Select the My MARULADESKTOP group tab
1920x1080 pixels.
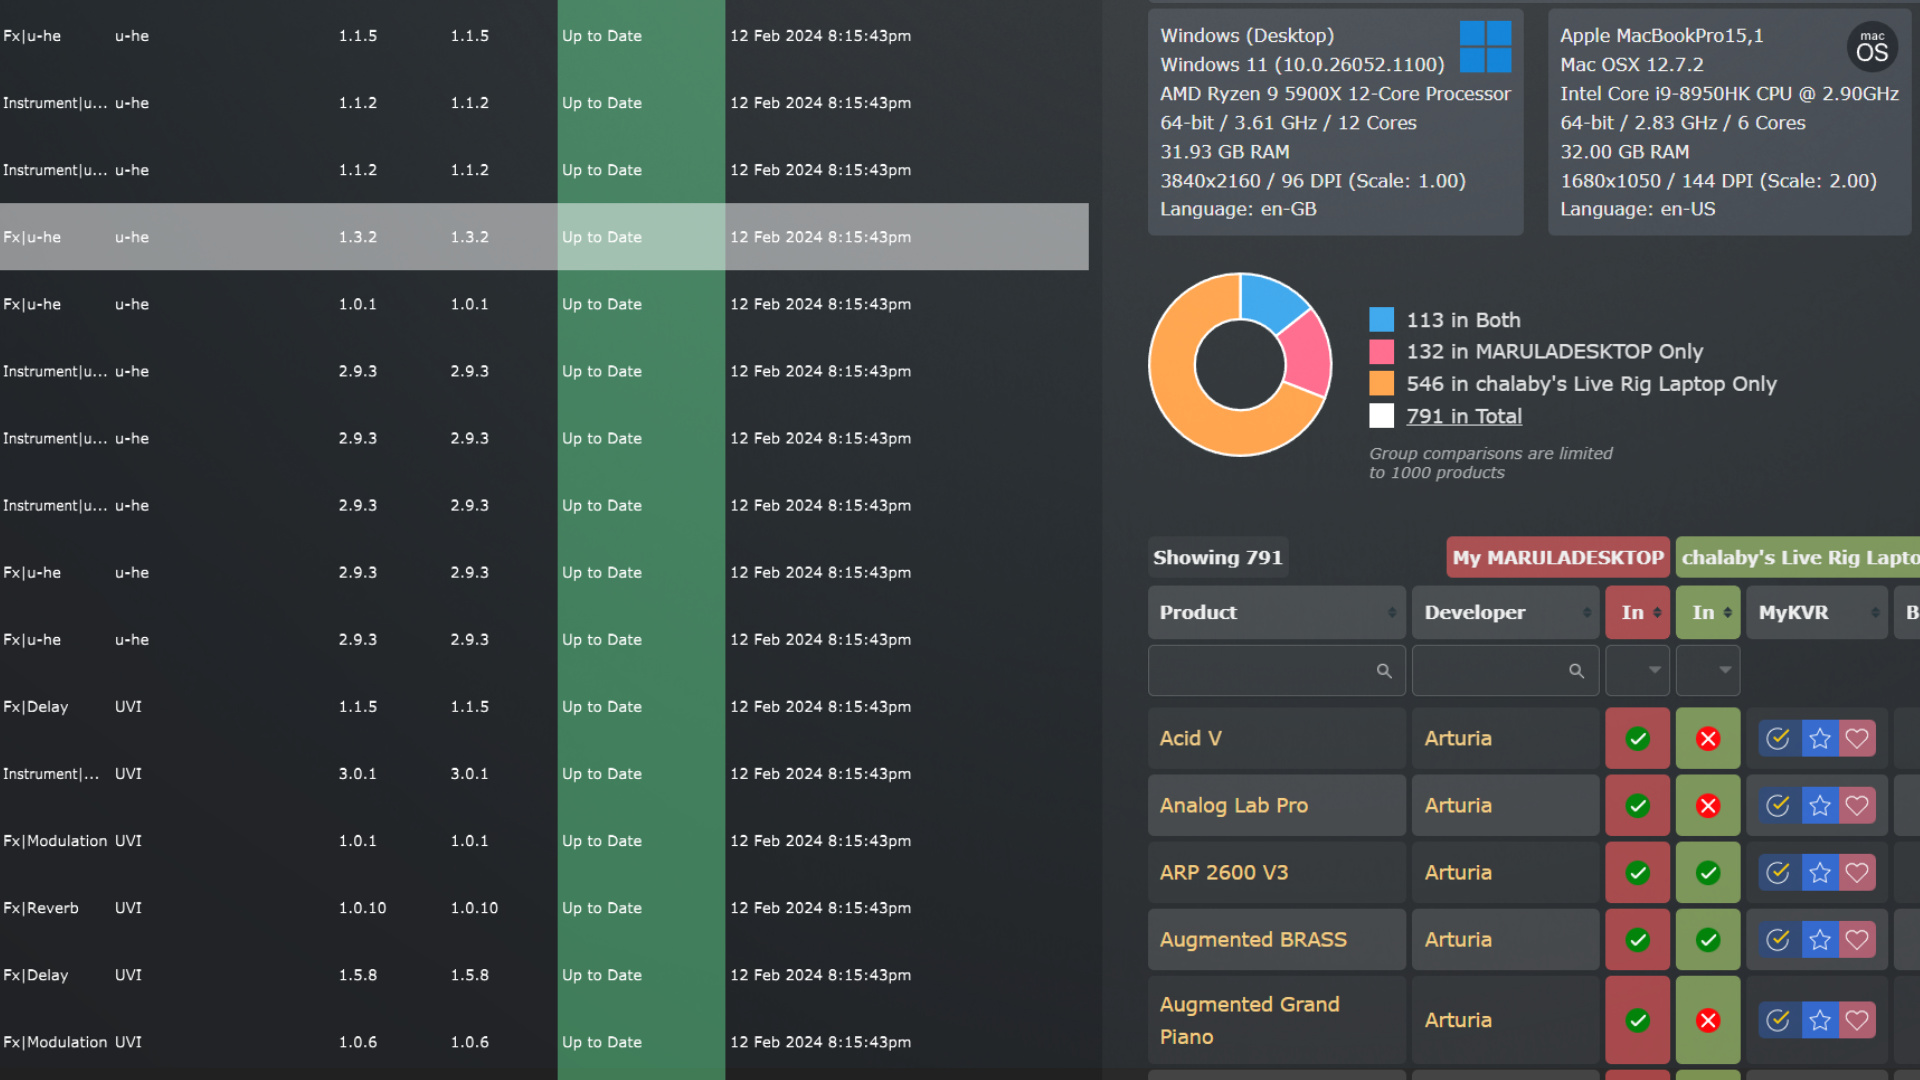(1558, 557)
